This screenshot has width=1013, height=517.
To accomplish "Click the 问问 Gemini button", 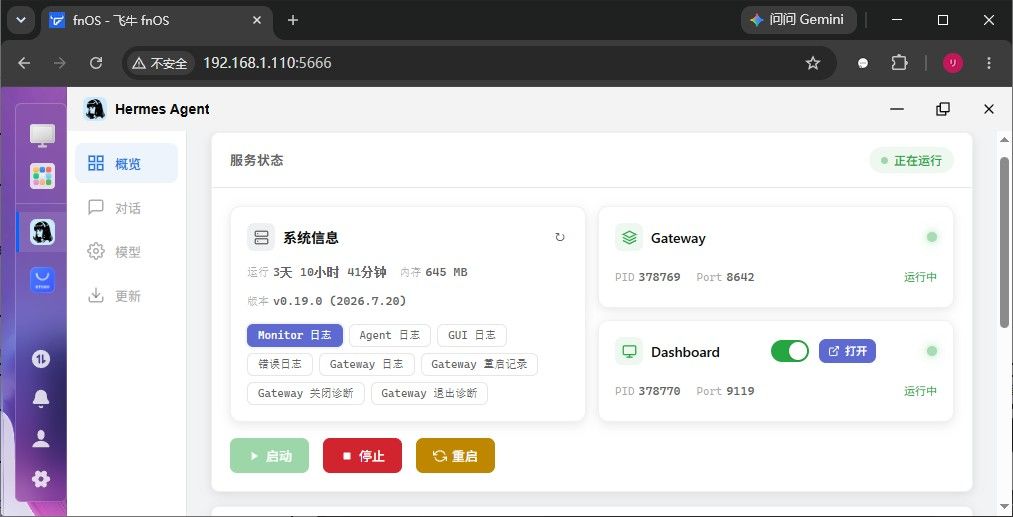I will coord(799,20).
